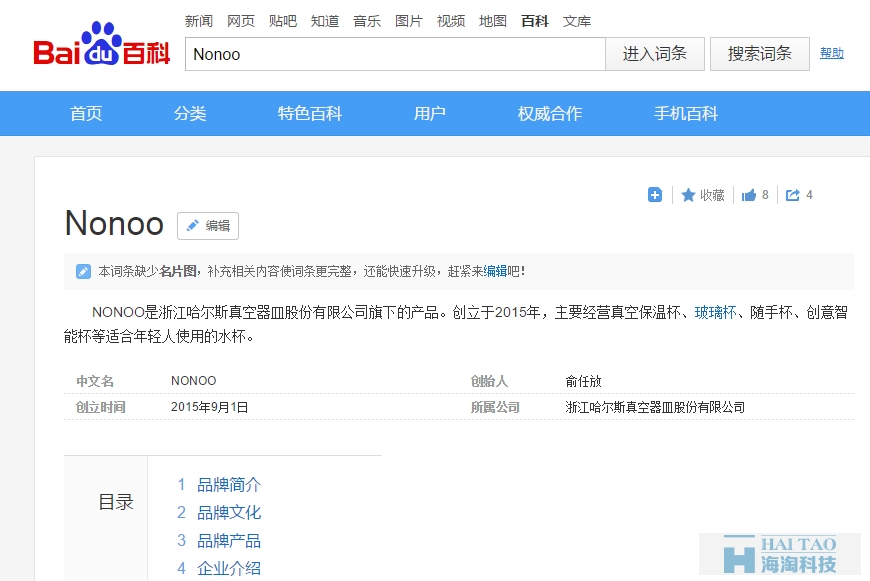Screen dimensions: 870x581
Task: Click the Nonoo entry title heading
Action: [114, 223]
